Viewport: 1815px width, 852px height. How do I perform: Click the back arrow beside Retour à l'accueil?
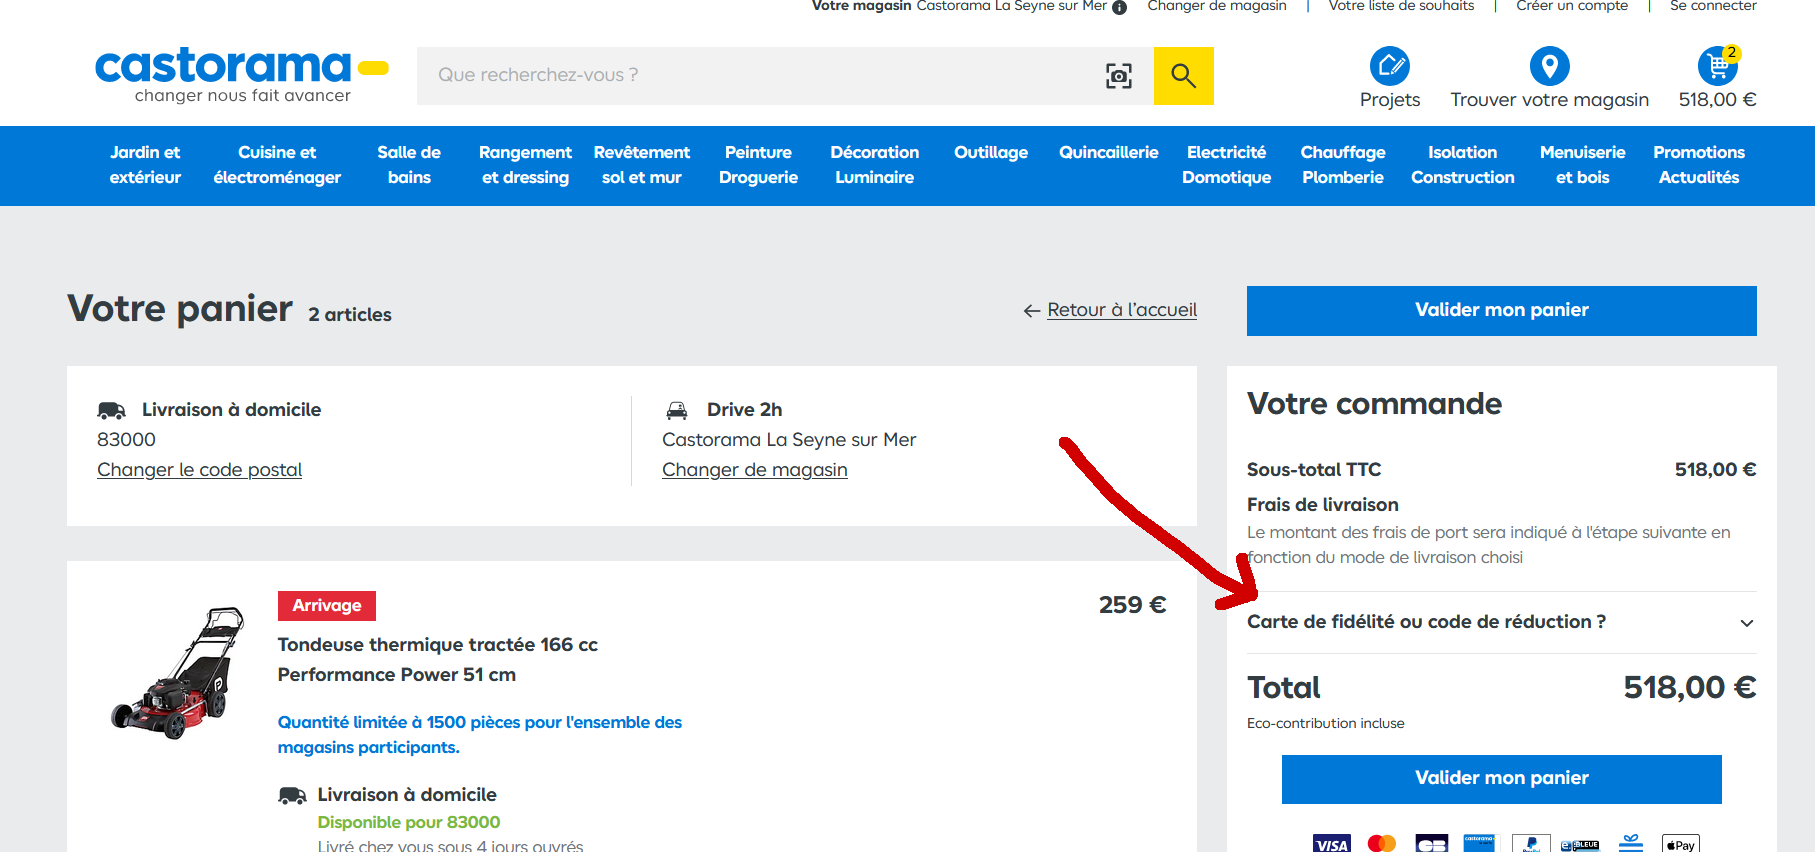pos(1032,311)
